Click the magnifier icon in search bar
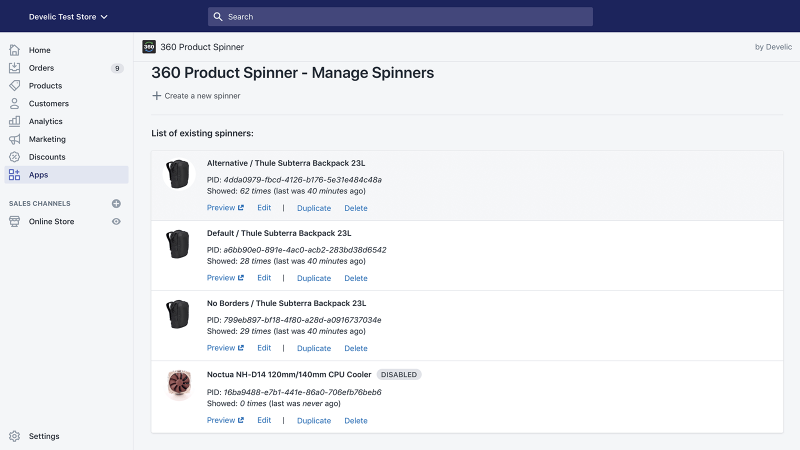 click(x=218, y=17)
